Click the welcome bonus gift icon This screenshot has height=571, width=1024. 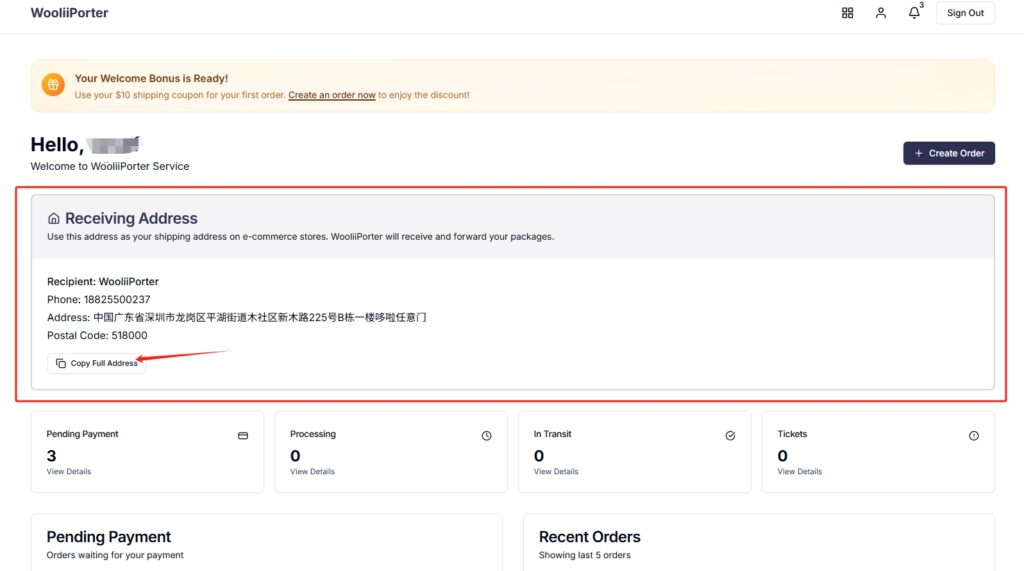coord(53,84)
